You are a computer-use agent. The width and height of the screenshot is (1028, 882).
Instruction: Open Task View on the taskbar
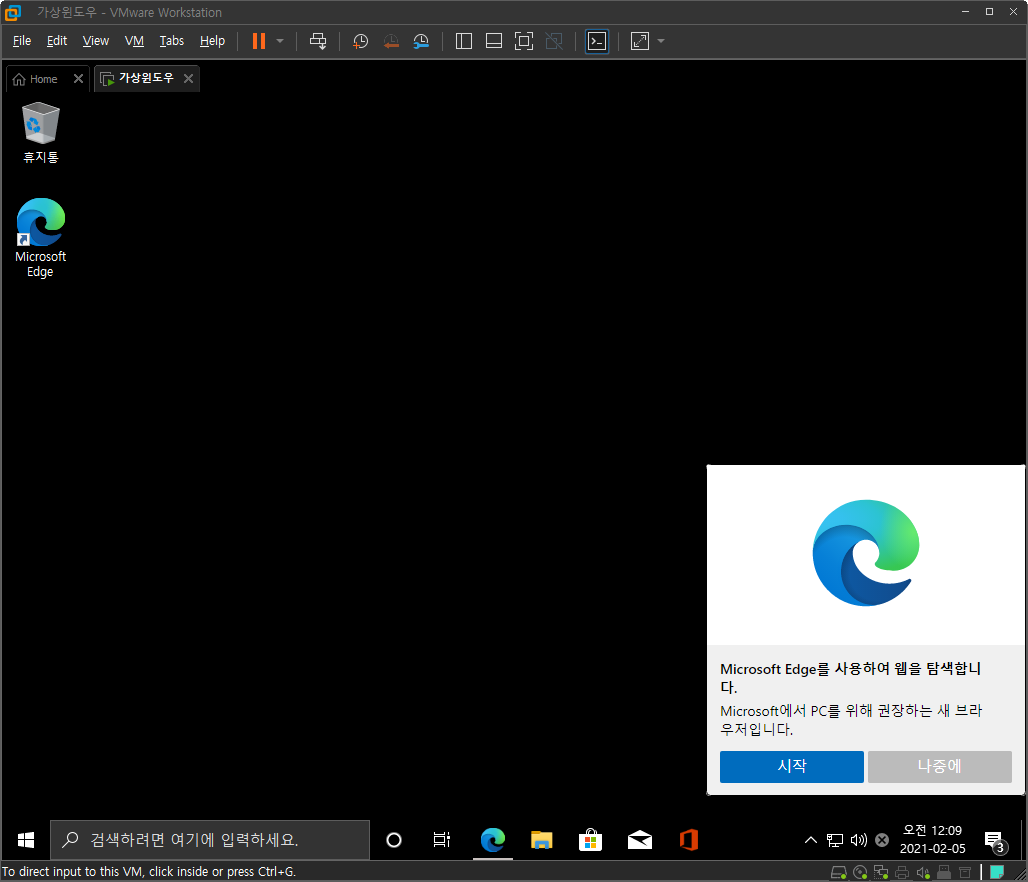[442, 840]
